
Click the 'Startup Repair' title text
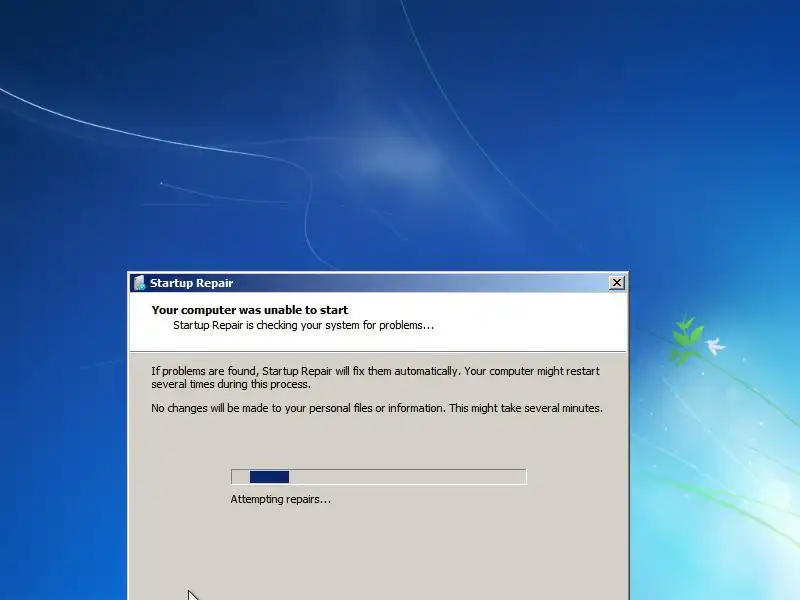191,283
